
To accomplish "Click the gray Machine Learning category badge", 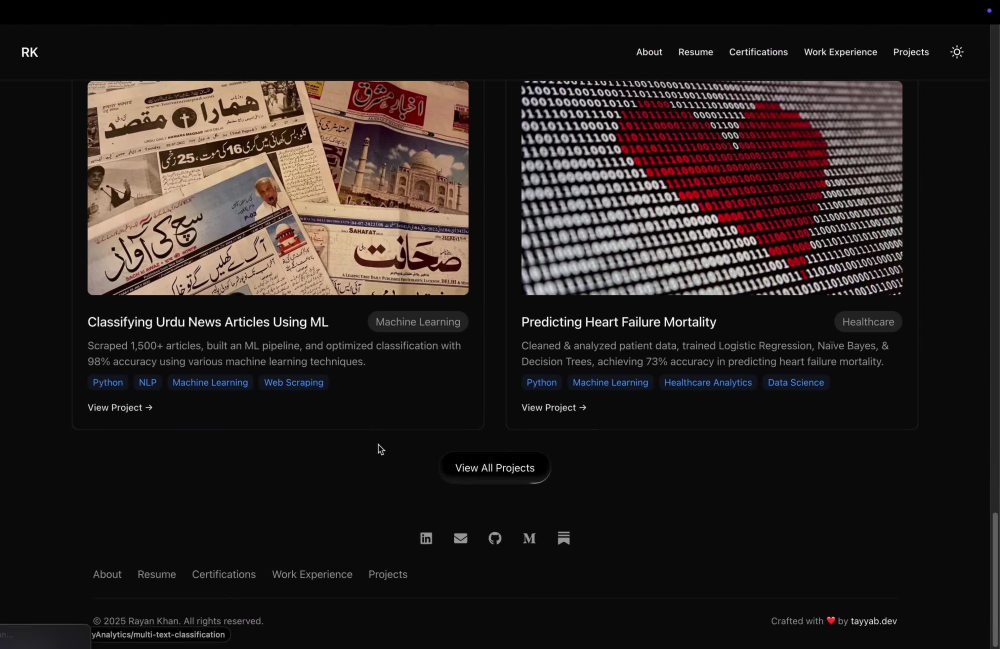I will (x=418, y=322).
